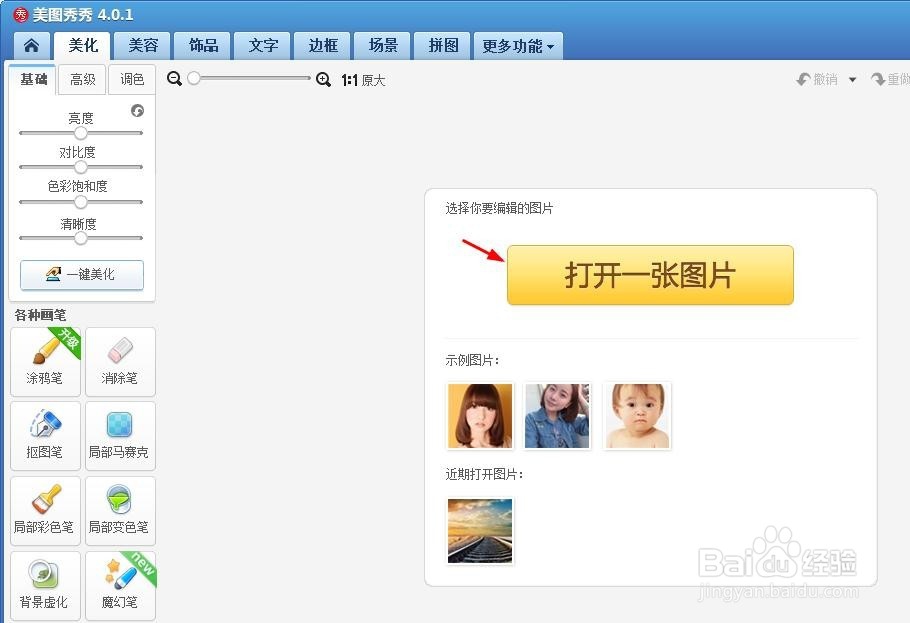Screen dimensions: 910x623
Task: Open the sample photo of girl with bangs
Action: point(480,416)
